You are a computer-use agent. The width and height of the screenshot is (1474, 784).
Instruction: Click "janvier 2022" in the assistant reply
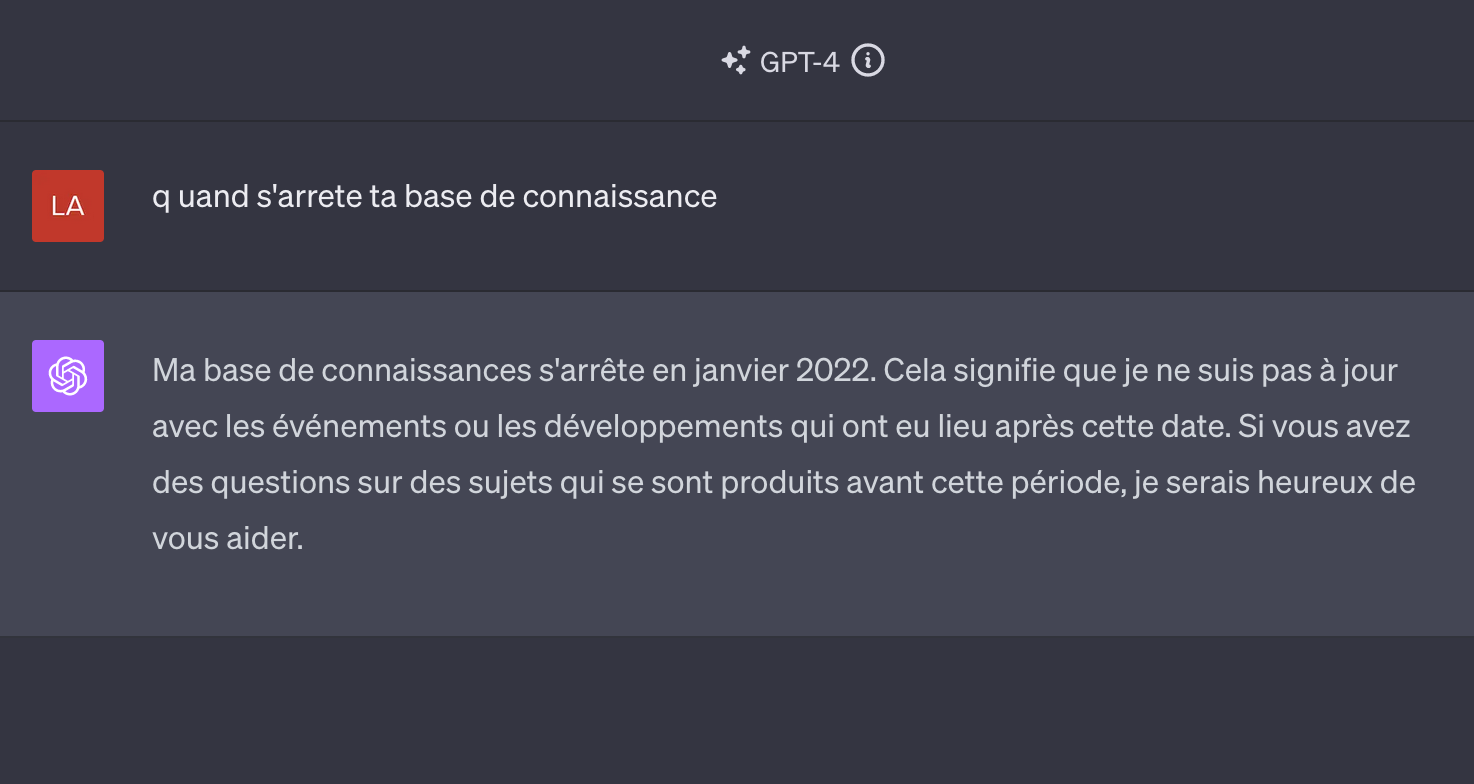point(790,371)
